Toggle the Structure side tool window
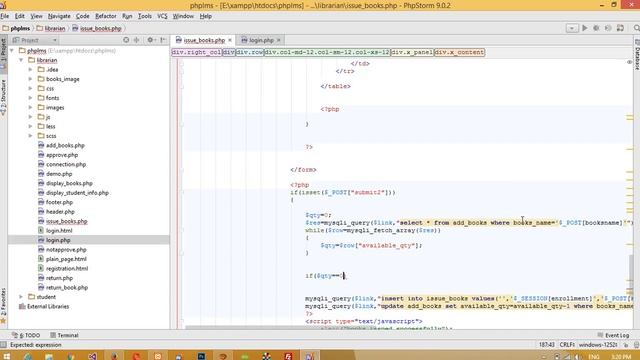The image size is (640, 360). pyautogui.click(x=3, y=97)
